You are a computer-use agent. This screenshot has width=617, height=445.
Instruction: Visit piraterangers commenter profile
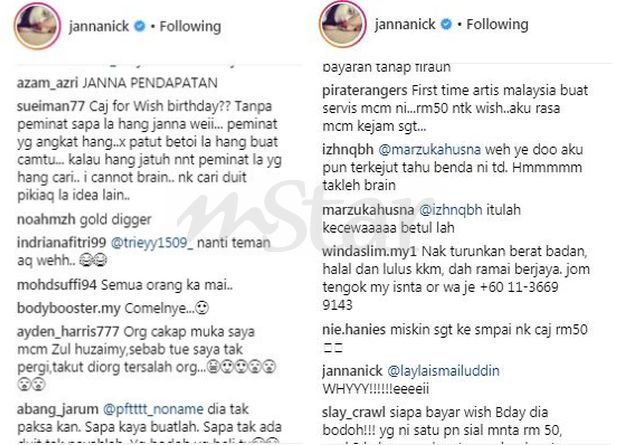tap(365, 90)
